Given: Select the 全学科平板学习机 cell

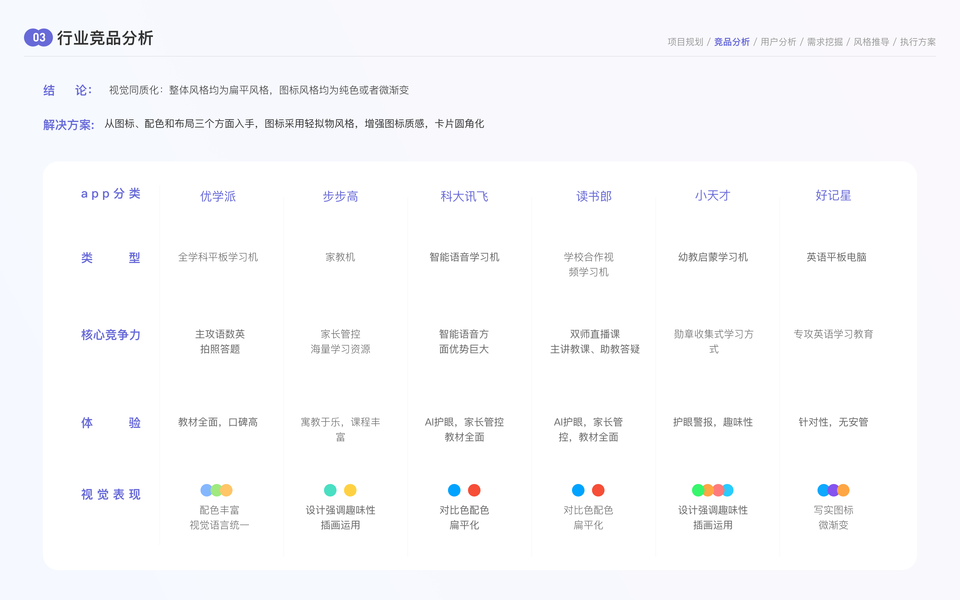Looking at the screenshot, I should (218, 257).
